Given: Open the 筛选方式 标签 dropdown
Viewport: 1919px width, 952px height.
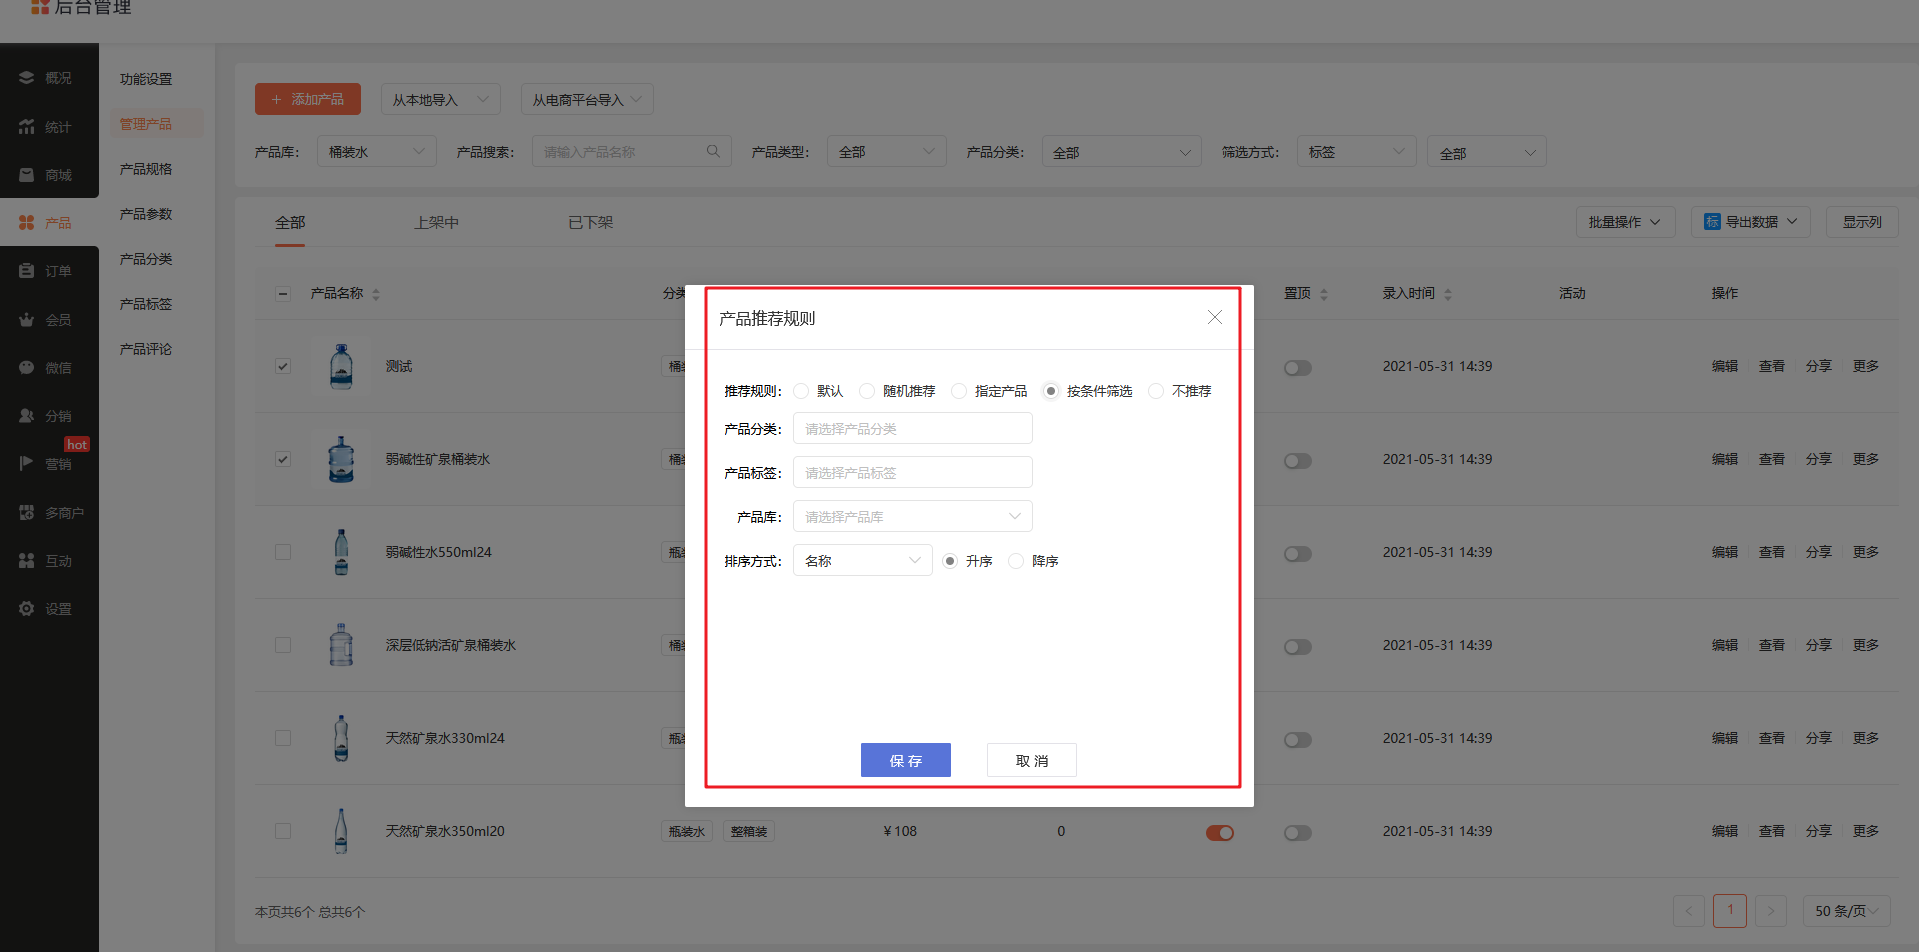Looking at the screenshot, I should (x=1357, y=152).
